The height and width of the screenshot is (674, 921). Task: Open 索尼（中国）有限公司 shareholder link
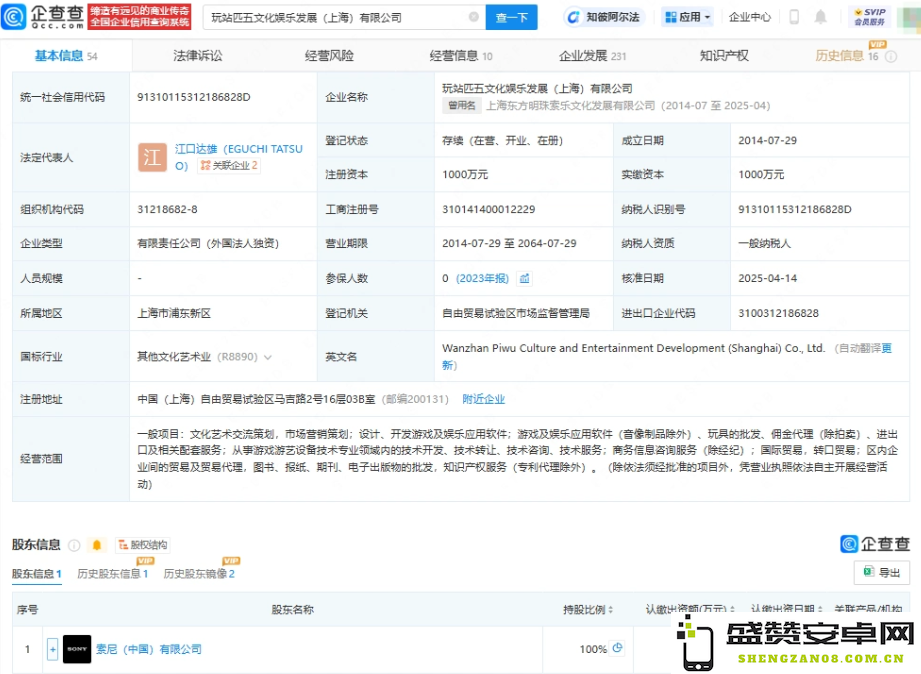pos(149,649)
